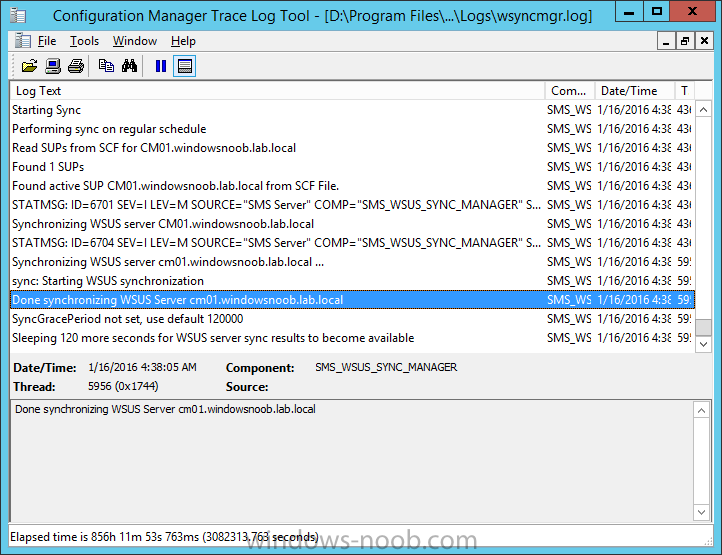Click the detail pane scroll up arrow
The width and height of the screenshot is (722, 555).
click(701, 410)
